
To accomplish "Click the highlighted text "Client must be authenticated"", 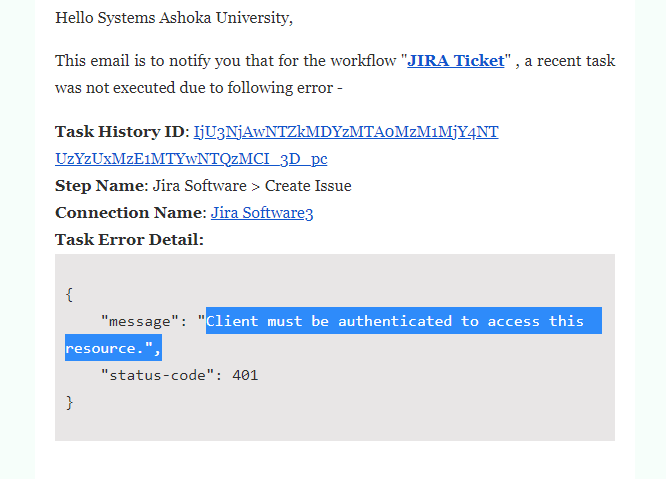I will (x=329, y=321).
